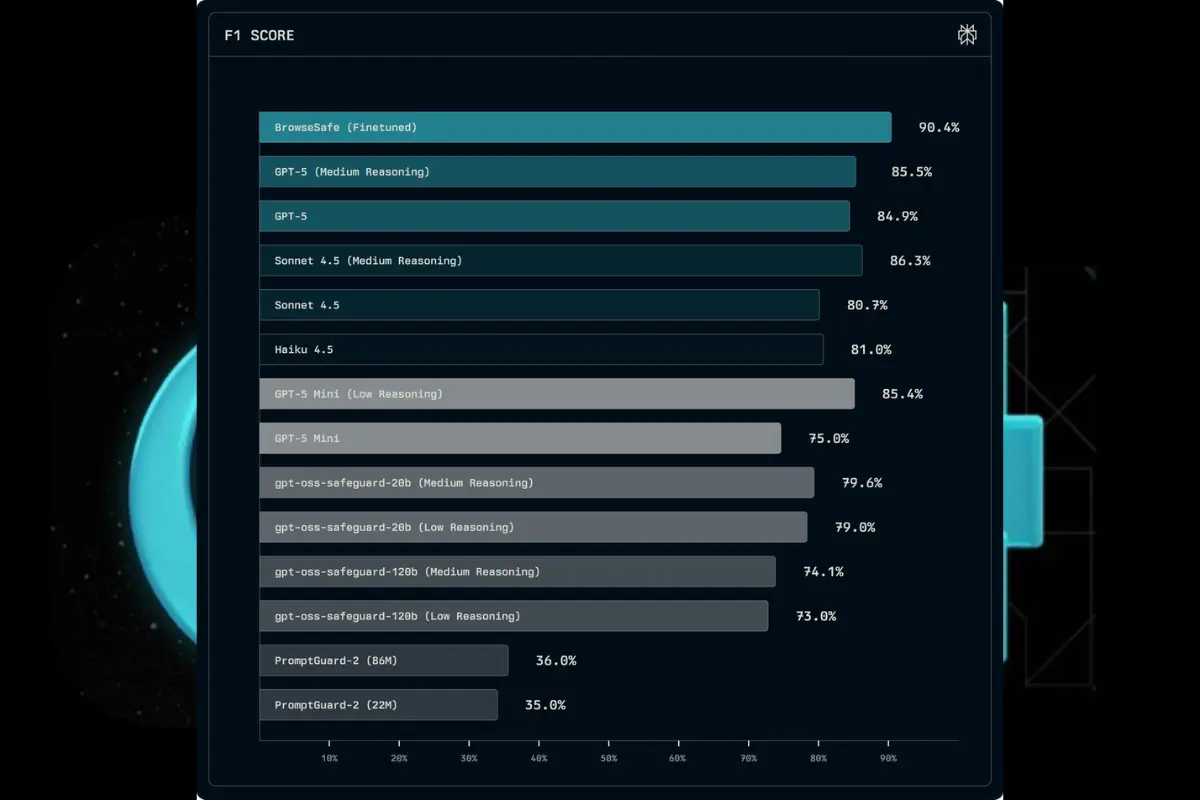1200x800 pixels.
Task: Click the 86.3% score value
Action: (910, 260)
